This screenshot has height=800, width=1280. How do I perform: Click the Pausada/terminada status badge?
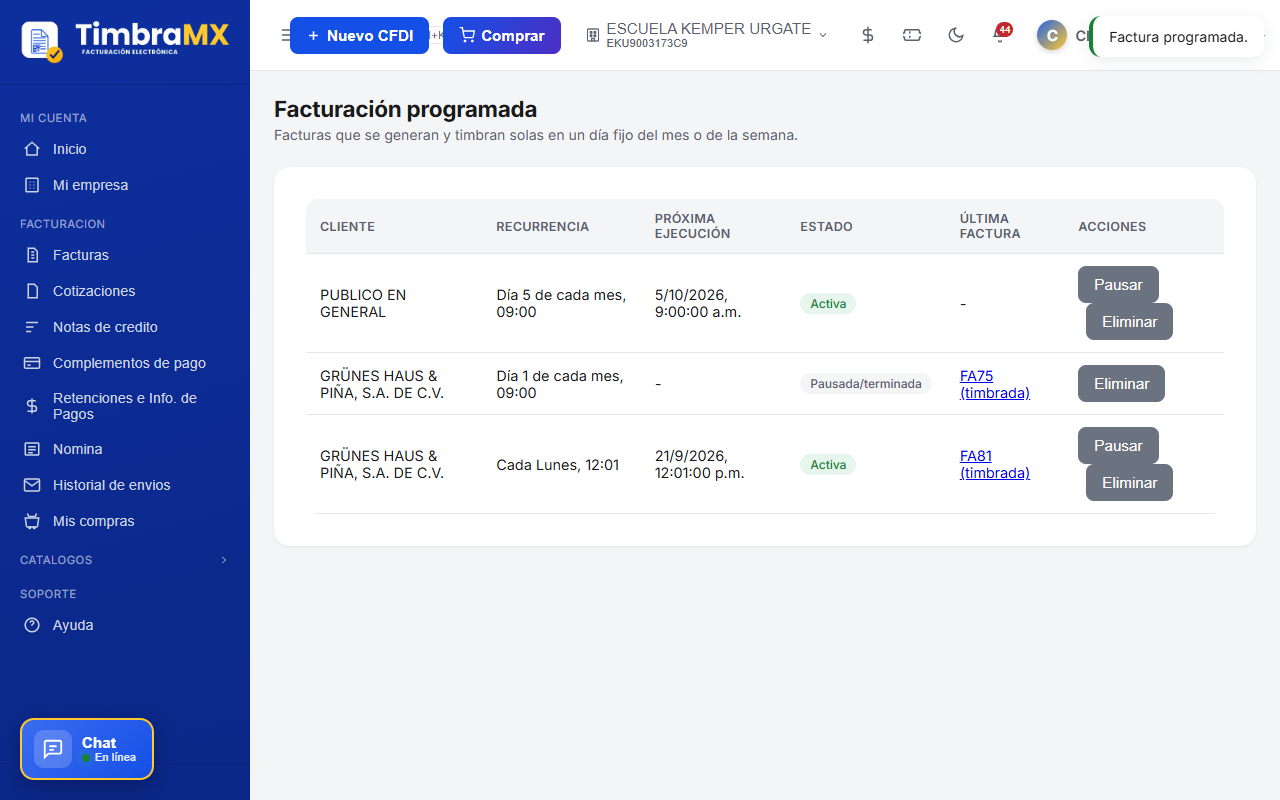pyautogui.click(x=866, y=384)
